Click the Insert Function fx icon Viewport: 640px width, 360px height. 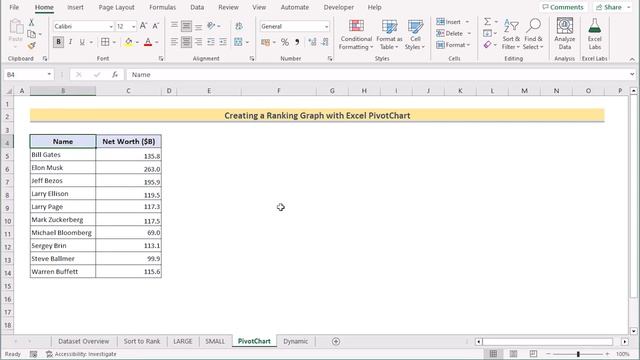pos(115,75)
